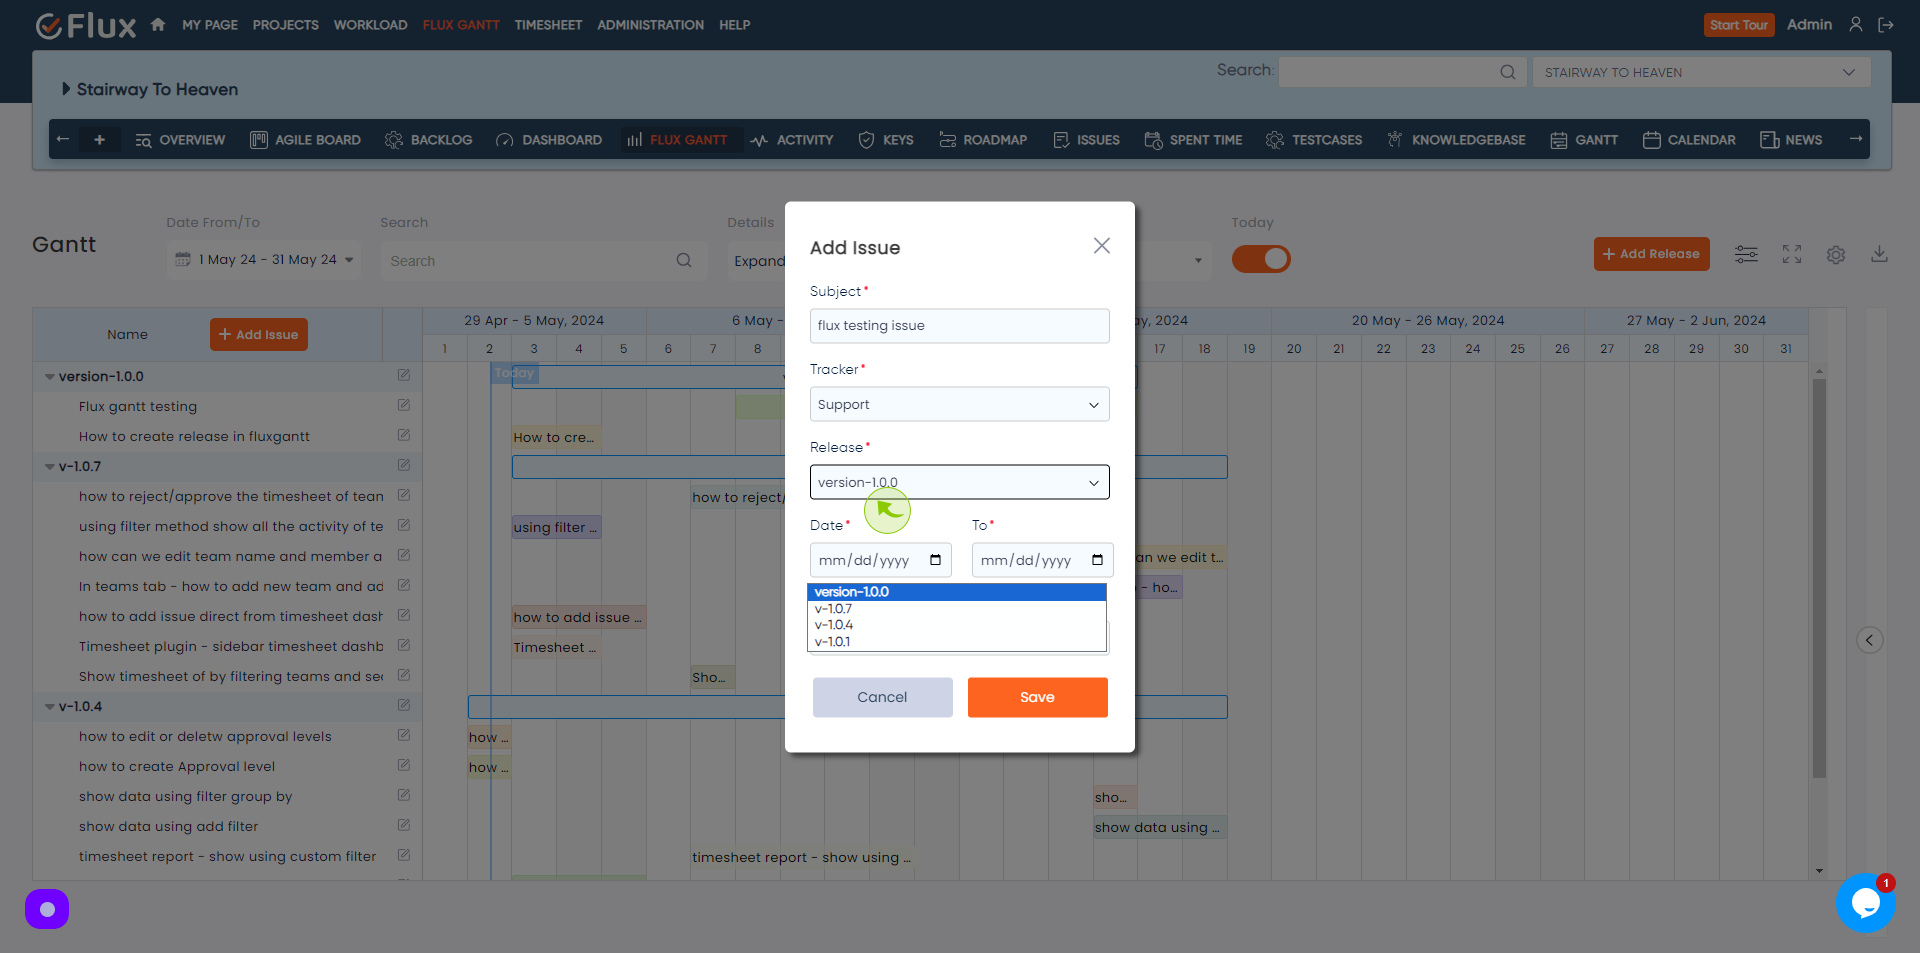Click the plus icon in project menu
Image resolution: width=1920 pixels, height=953 pixels.
tap(99, 140)
